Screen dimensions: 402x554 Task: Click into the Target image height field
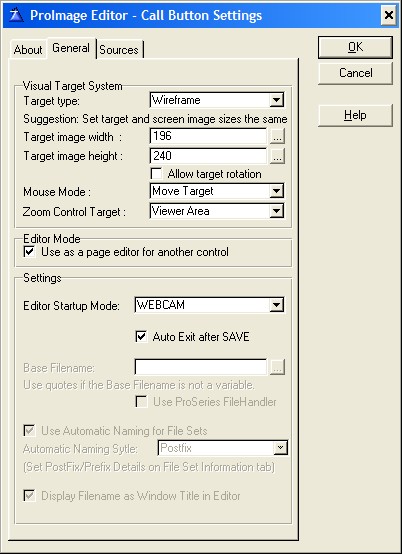[208, 156]
